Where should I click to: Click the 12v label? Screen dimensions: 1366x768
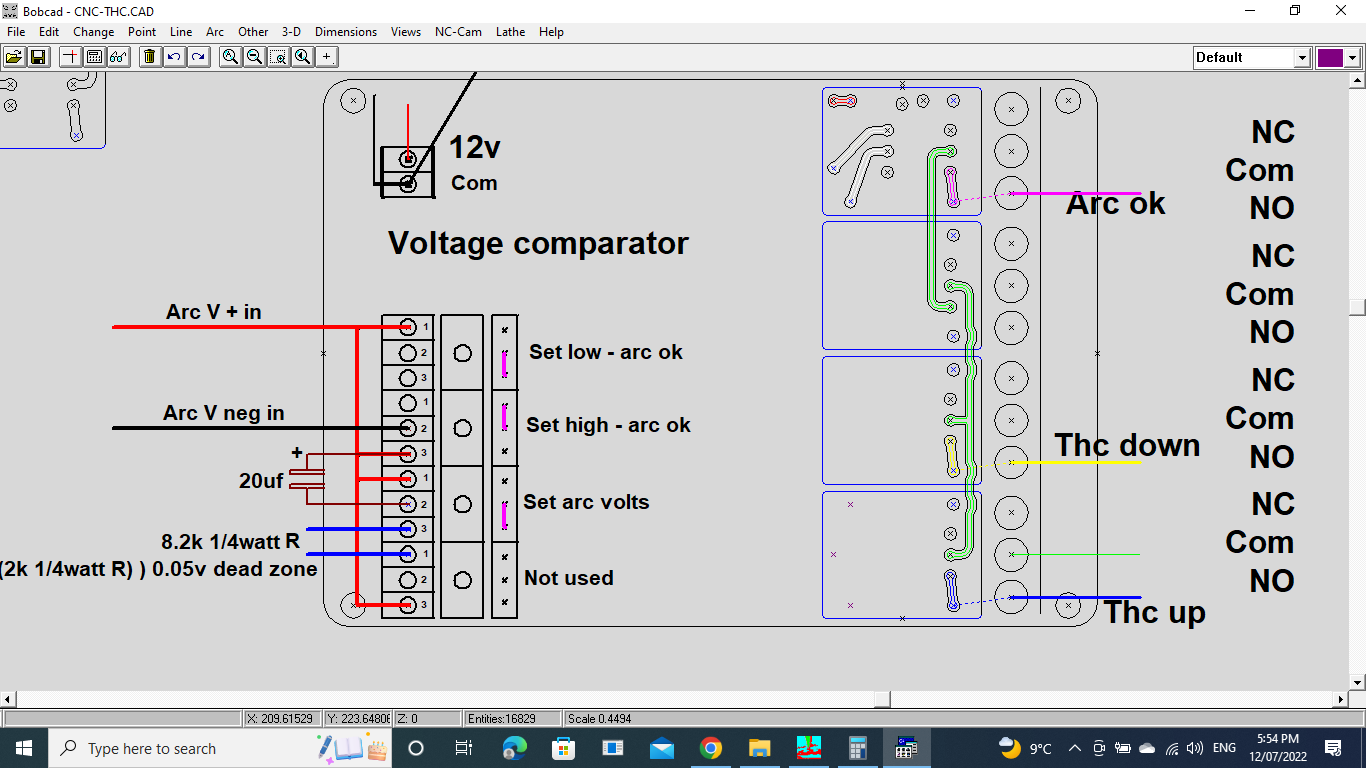pos(474,148)
